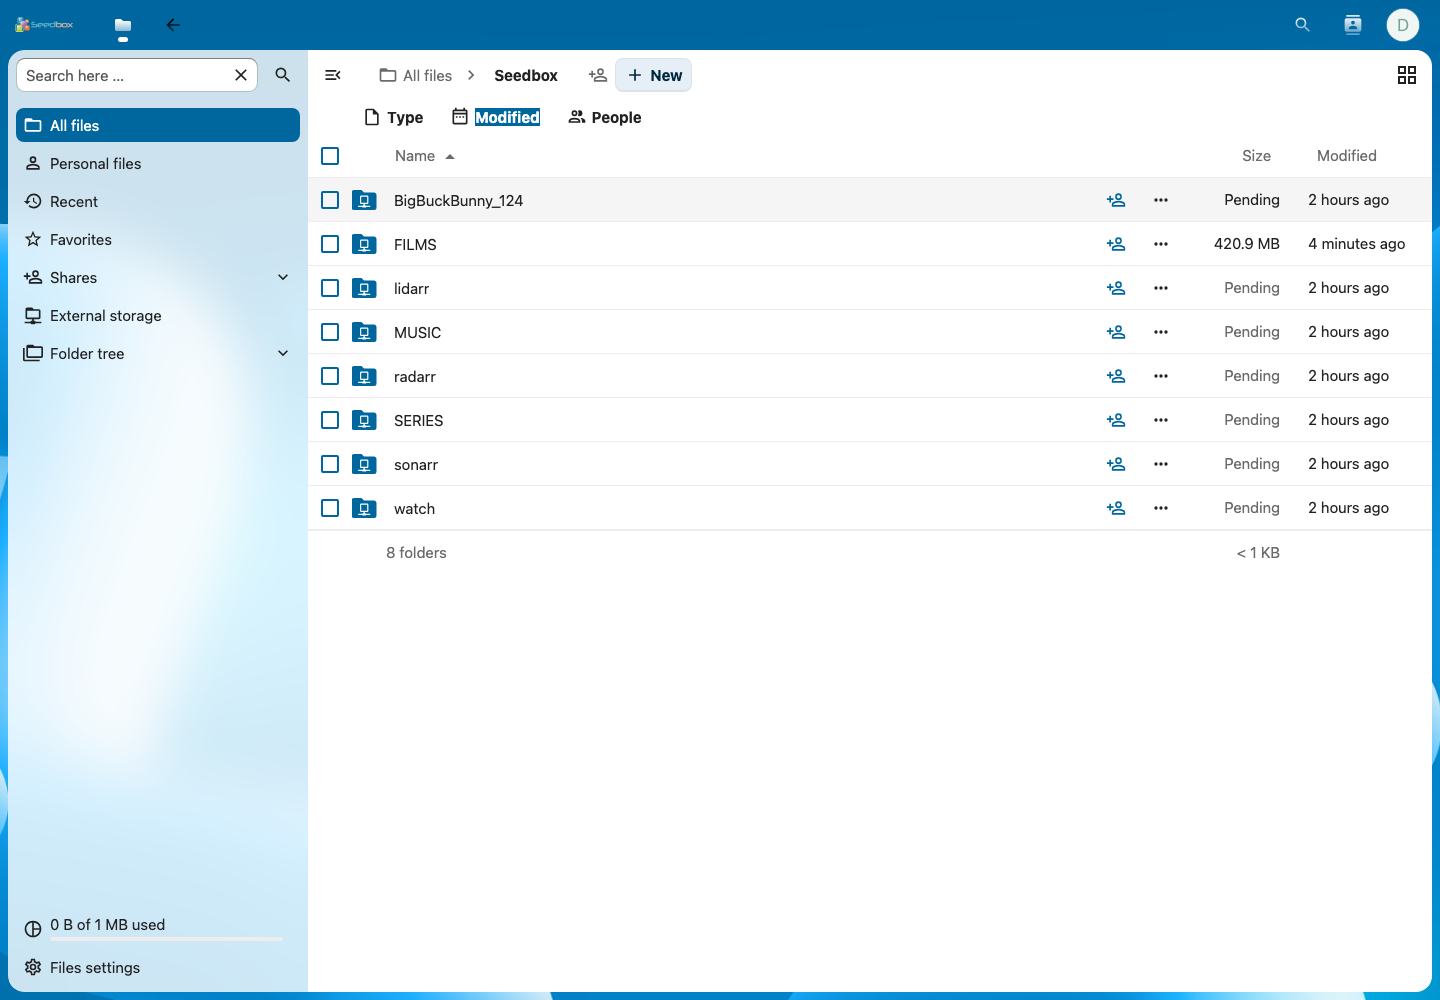The image size is (1440, 1000).
Task: Open actions menu for radarr
Action: coord(1161,376)
